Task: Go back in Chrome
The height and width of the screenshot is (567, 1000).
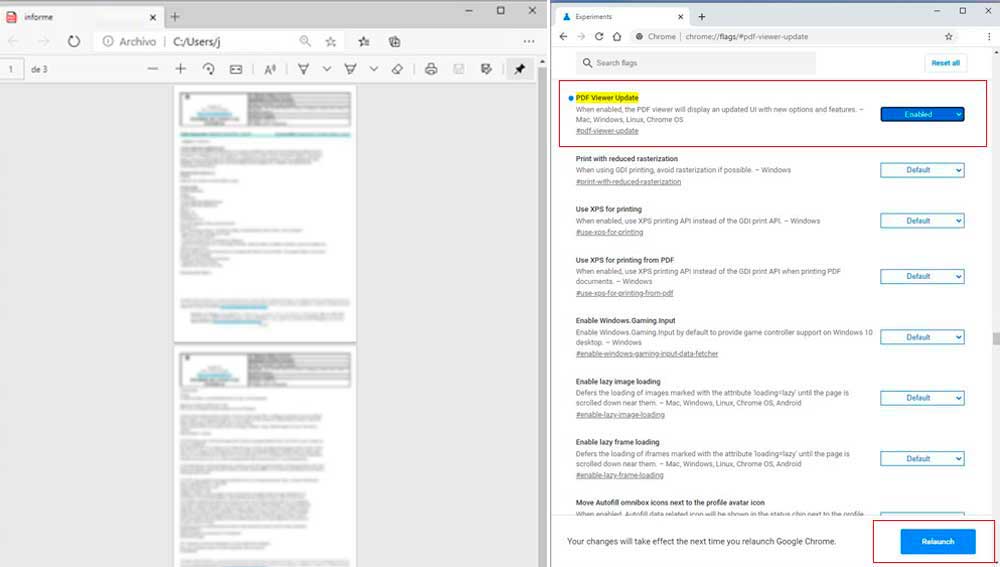Action: click(x=563, y=36)
